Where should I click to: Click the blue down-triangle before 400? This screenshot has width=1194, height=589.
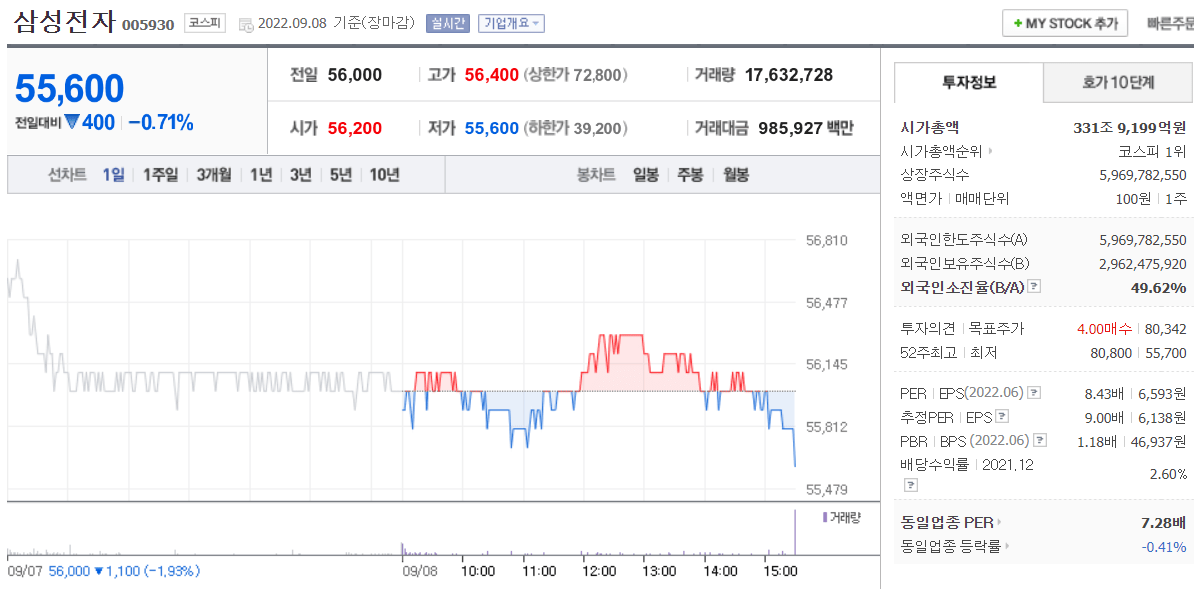[x=72, y=122]
